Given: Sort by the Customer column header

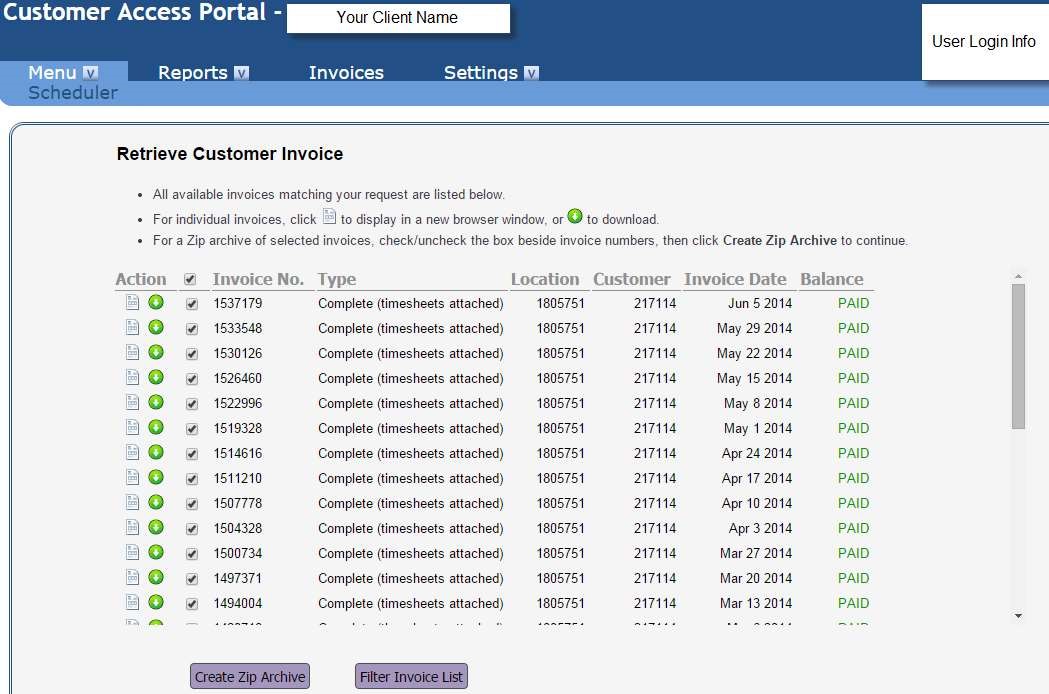Looking at the screenshot, I should pos(631,279).
